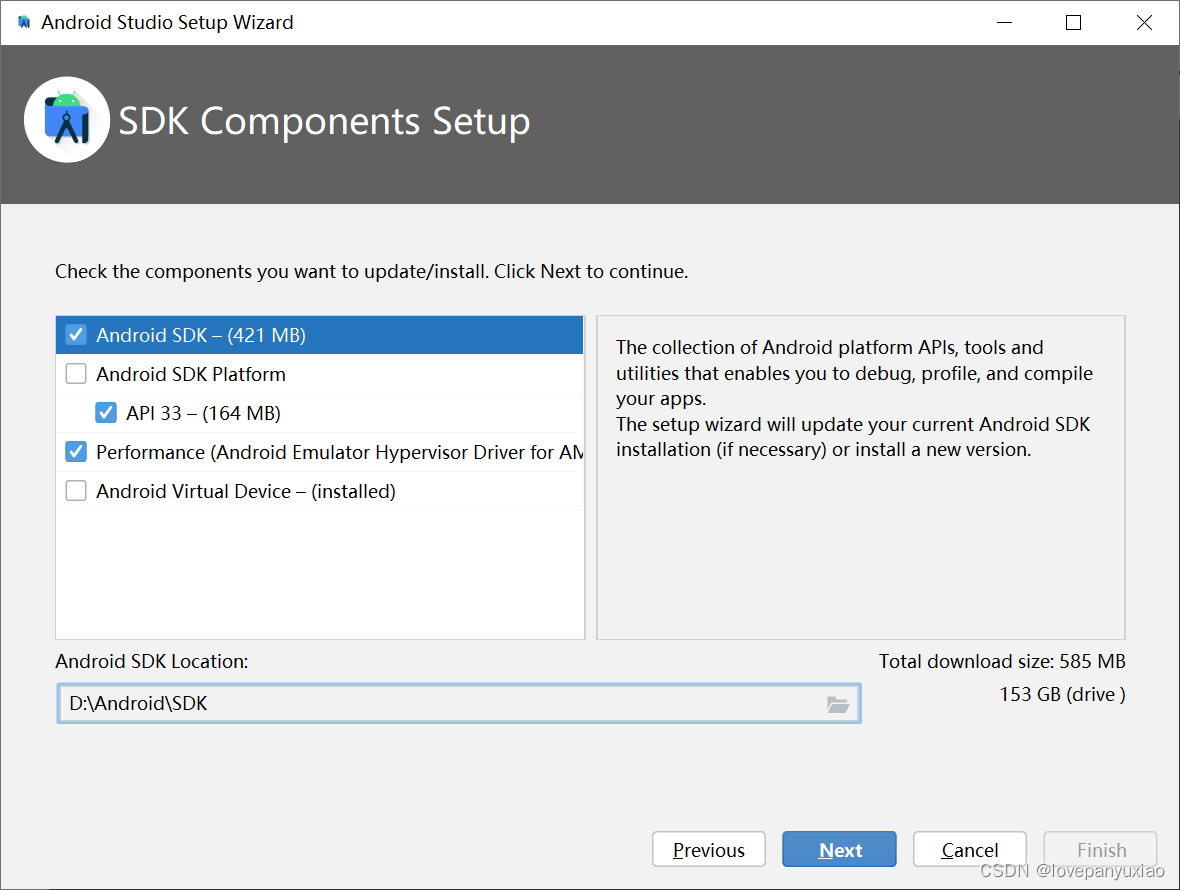Uncheck the API 33 checkbox

tap(106, 413)
